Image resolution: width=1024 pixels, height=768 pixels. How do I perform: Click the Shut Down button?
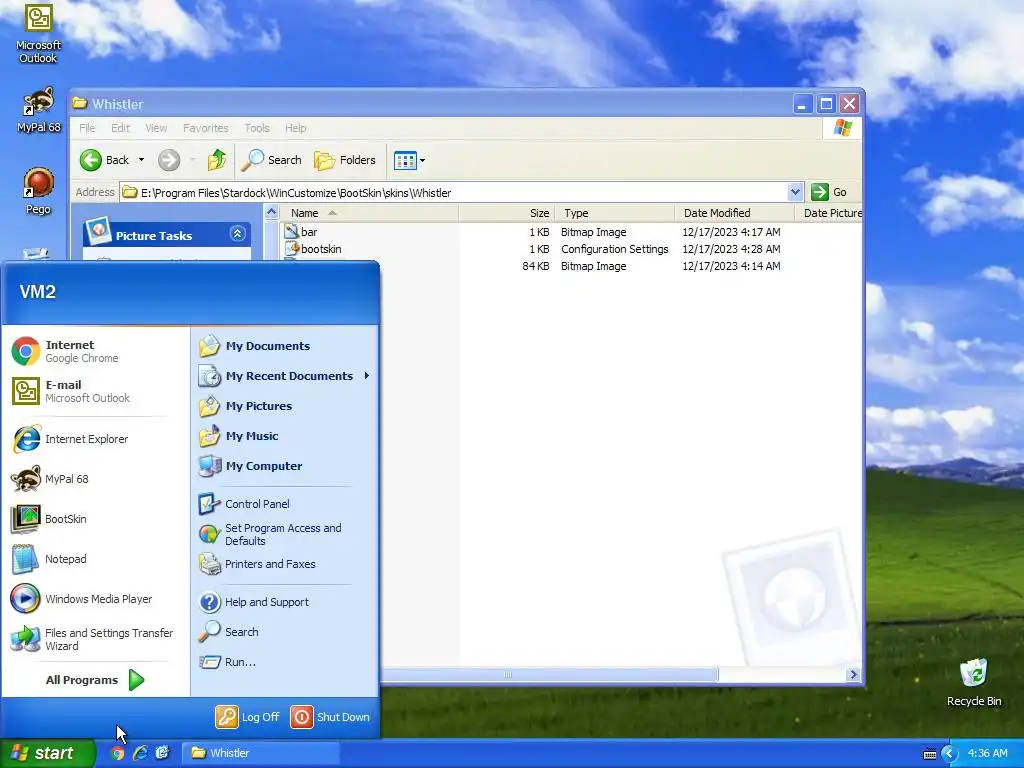330,717
